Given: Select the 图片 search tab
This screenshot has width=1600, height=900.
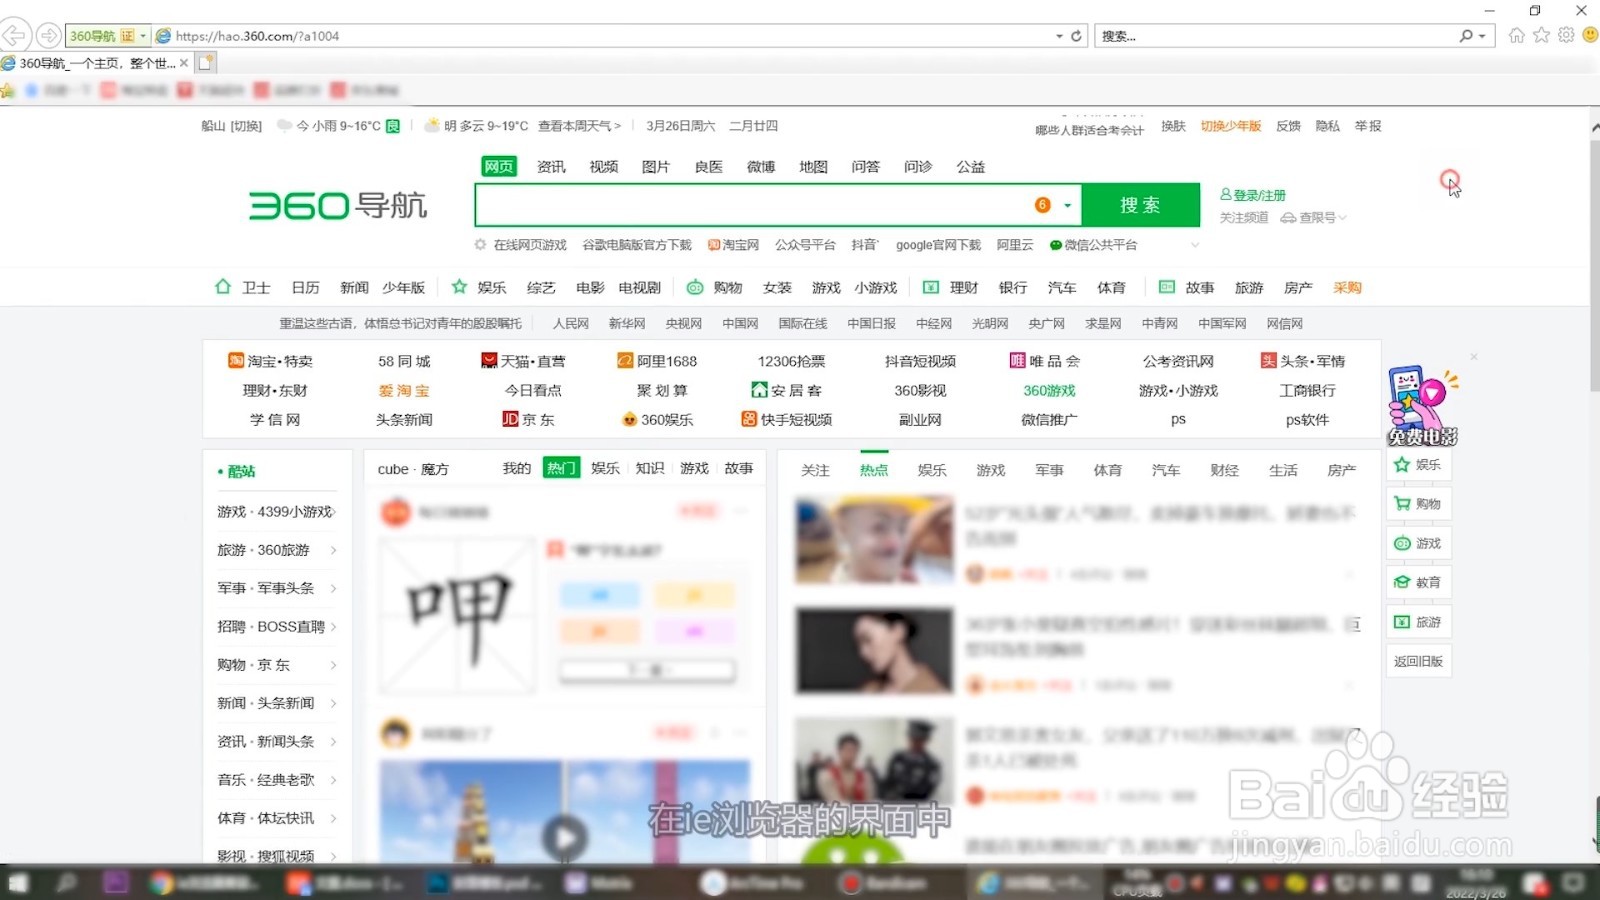Looking at the screenshot, I should [656, 167].
